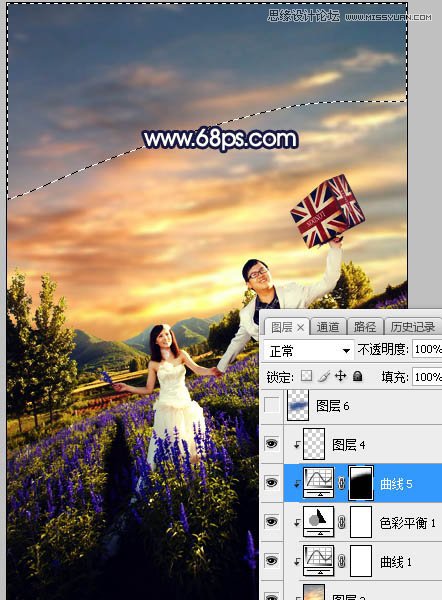Screen dimensions: 442x600
Task: Click the 曲线 5 curves adjustment icon
Action: [x=318, y=483]
